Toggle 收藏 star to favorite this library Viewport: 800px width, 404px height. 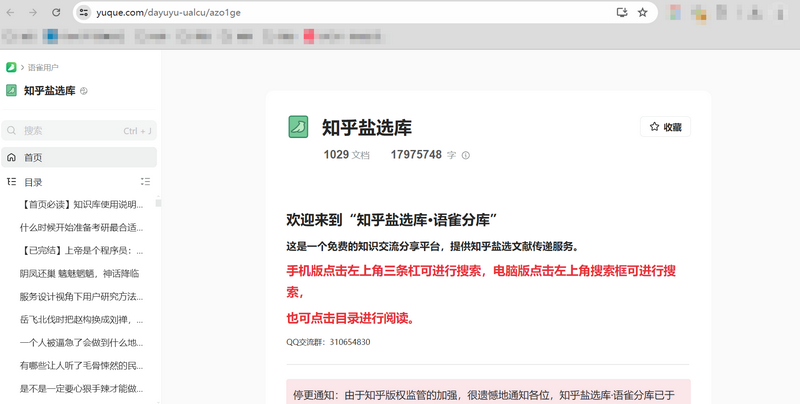click(x=665, y=127)
